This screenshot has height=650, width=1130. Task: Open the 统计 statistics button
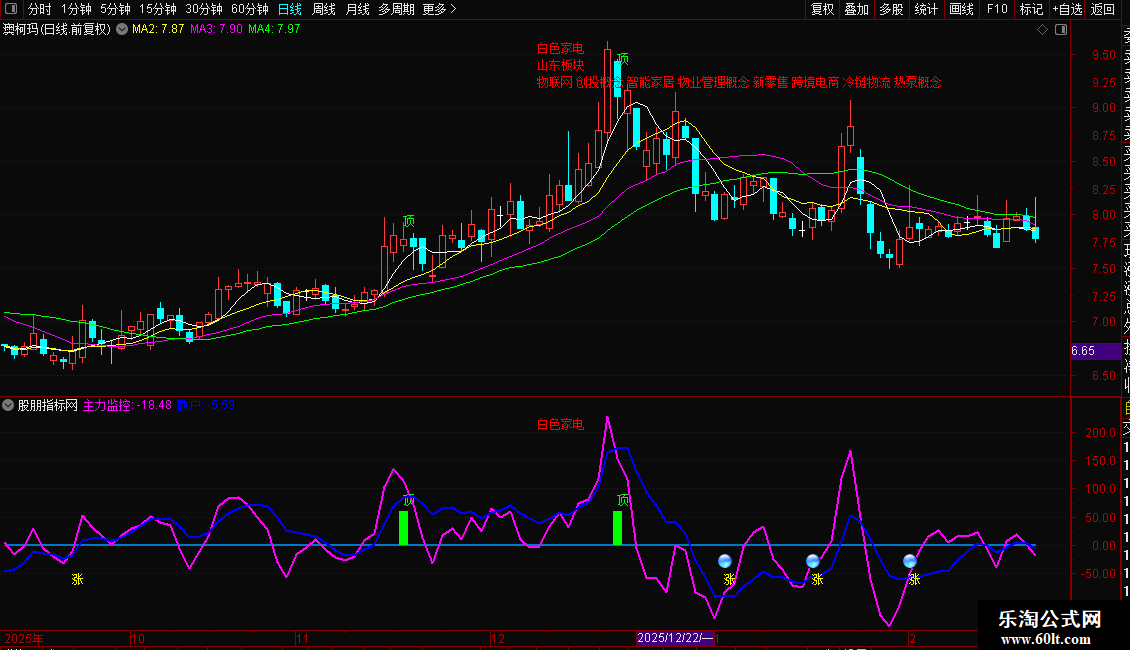pos(926,9)
